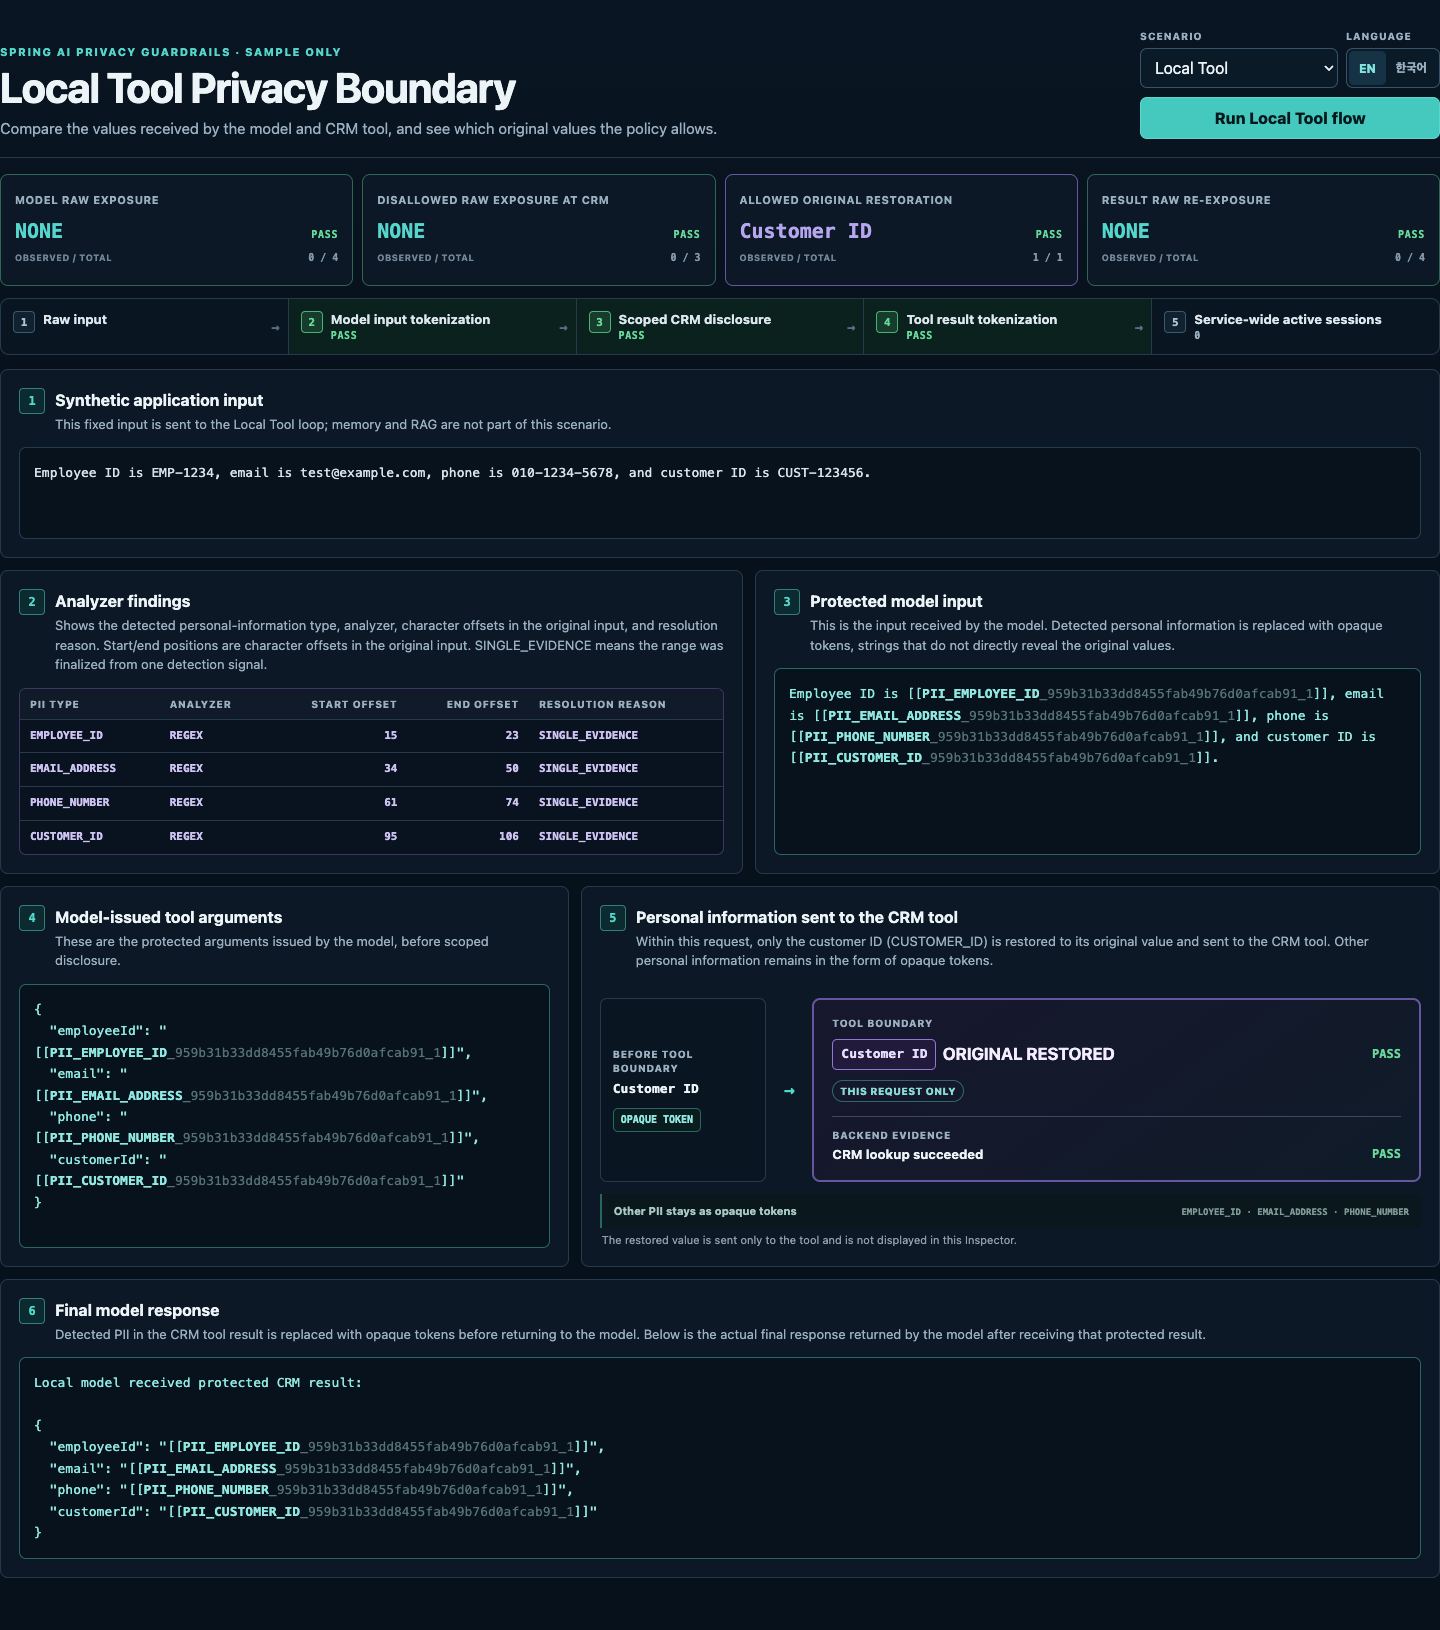Click the CRM lookup succeeded text
This screenshot has width=1440, height=1630.
click(908, 1155)
